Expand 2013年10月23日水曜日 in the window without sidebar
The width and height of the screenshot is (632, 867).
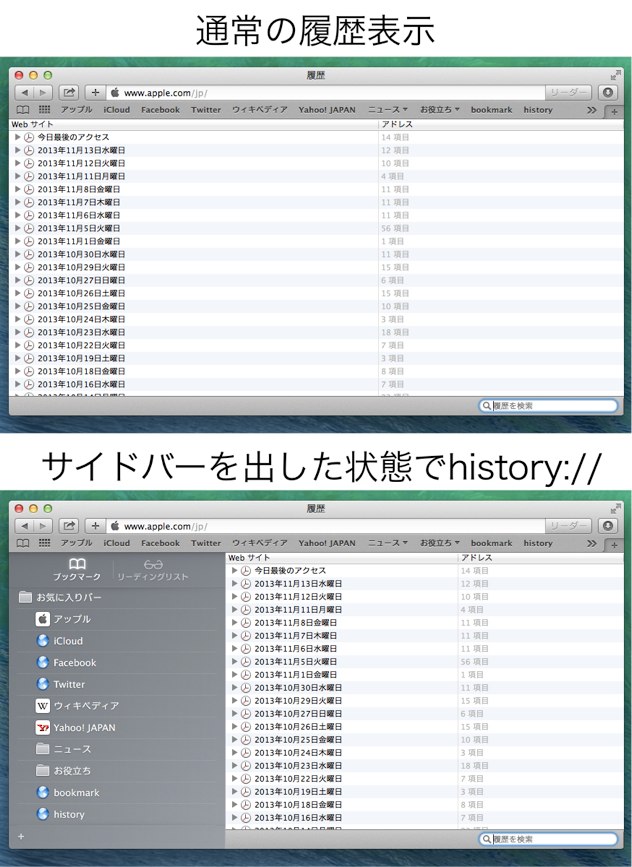point(17,332)
